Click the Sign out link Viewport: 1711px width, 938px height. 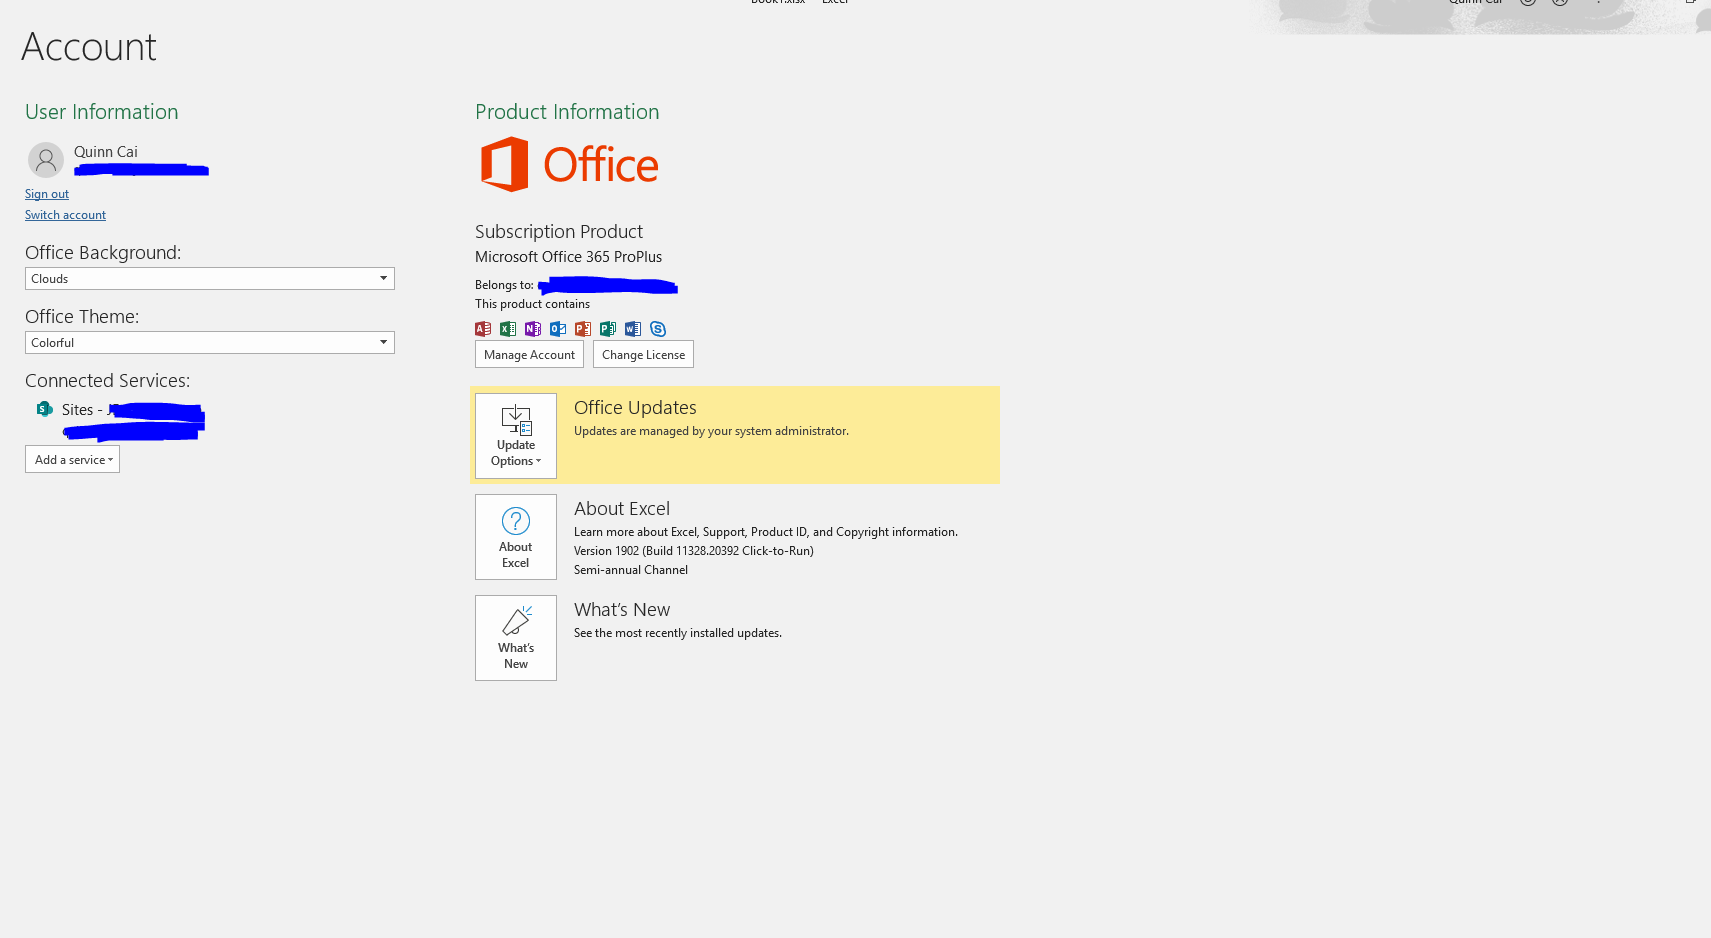click(x=47, y=194)
